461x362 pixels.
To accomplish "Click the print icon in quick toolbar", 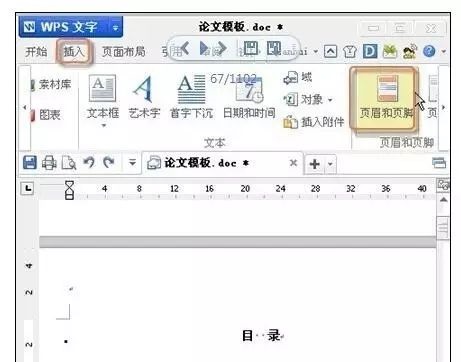I will pos(49,163).
